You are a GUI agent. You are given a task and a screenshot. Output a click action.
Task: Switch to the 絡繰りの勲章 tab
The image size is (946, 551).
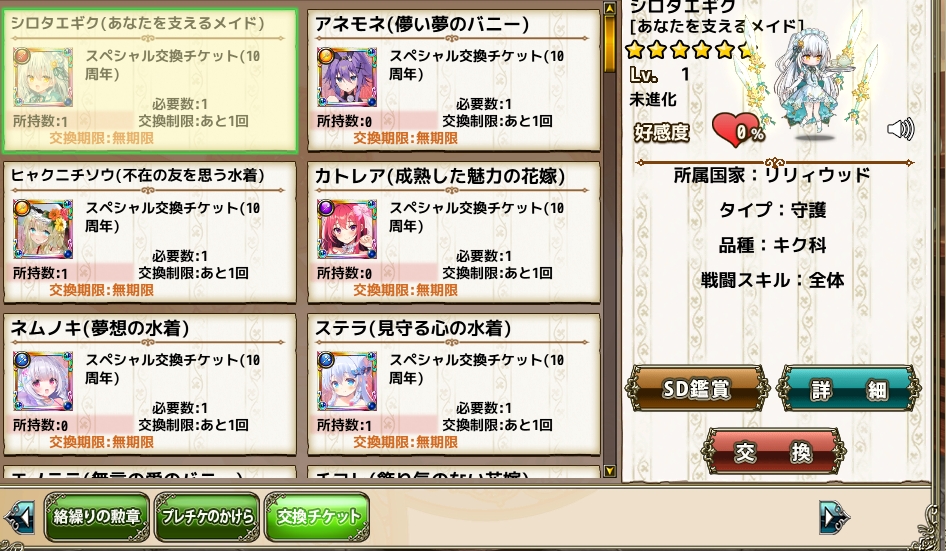[x=97, y=517]
